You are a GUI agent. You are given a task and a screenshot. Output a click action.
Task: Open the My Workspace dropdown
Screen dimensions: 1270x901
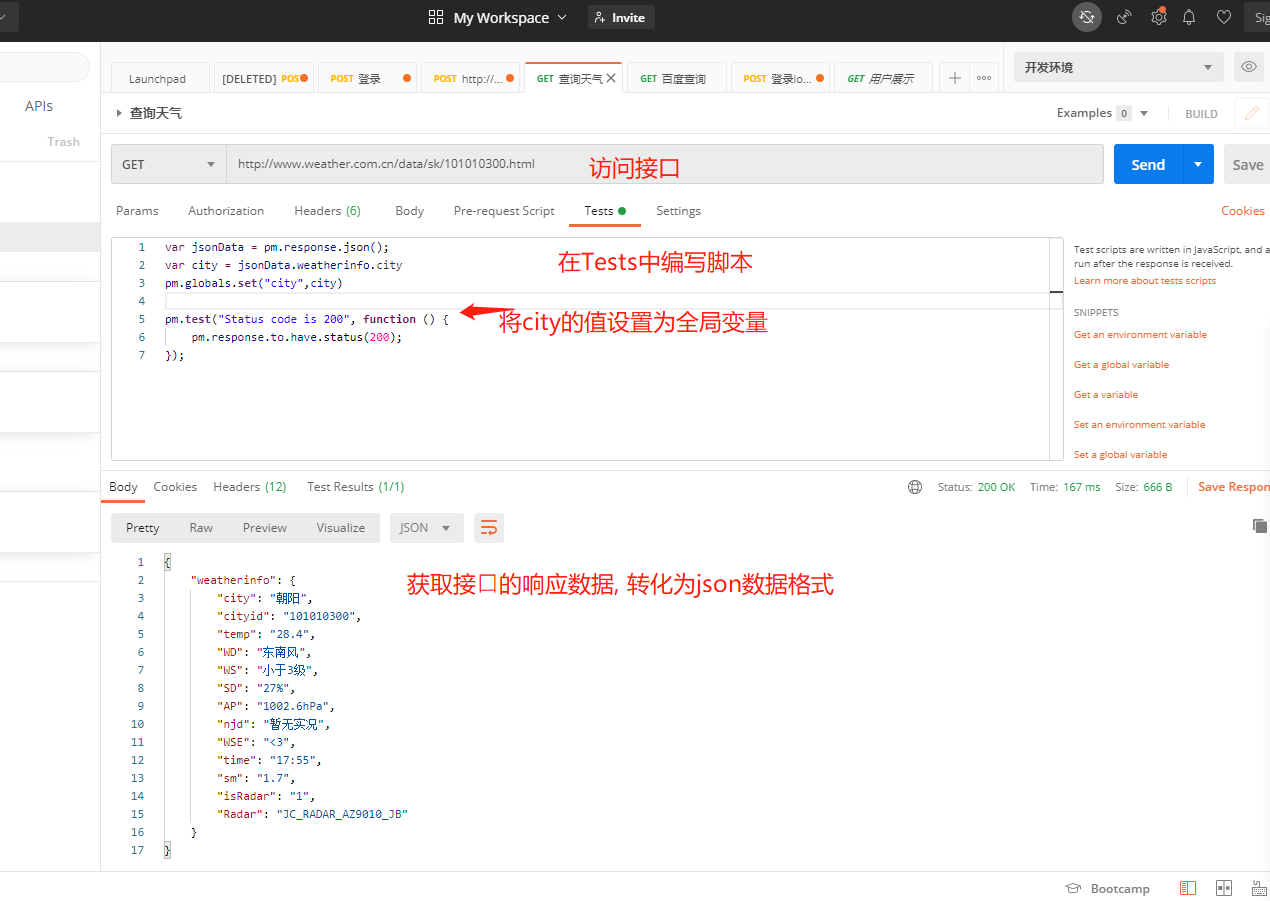pyautogui.click(x=510, y=17)
